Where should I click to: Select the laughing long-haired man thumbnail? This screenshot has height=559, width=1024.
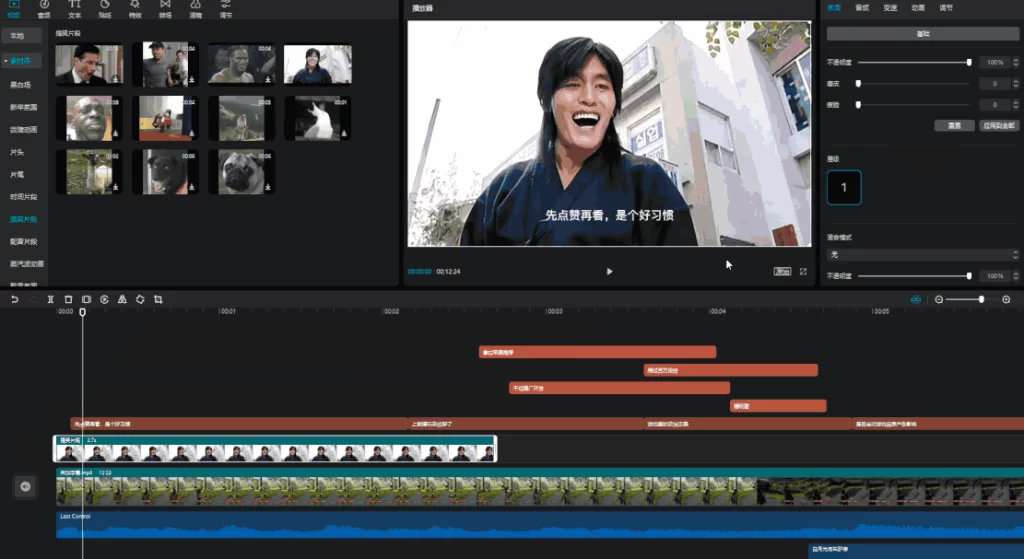pyautogui.click(x=317, y=65)
